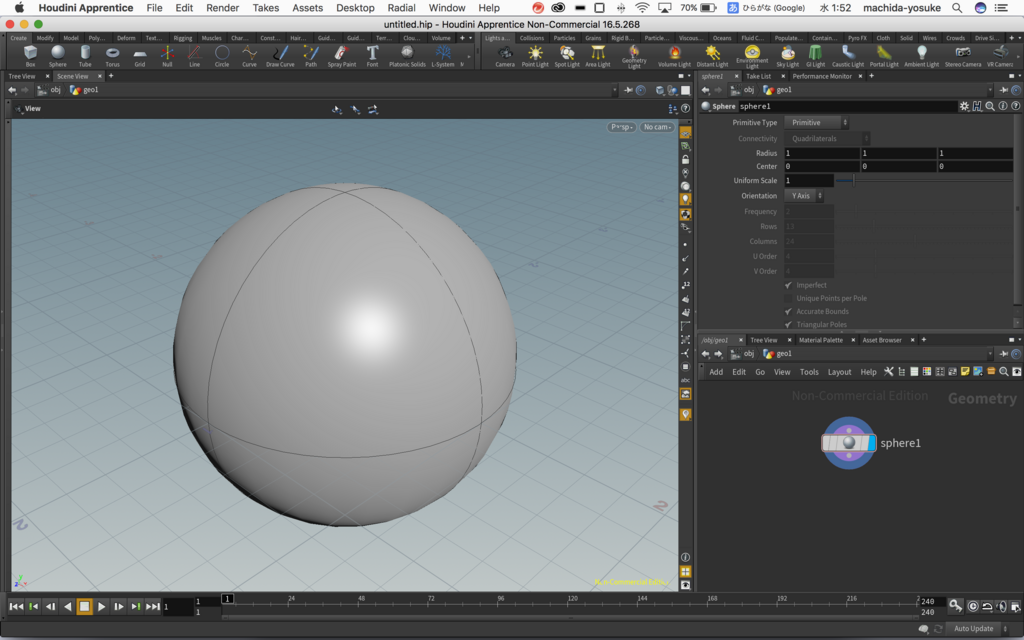Open the Connectivity Quadrilaterals dropdown

827,138
